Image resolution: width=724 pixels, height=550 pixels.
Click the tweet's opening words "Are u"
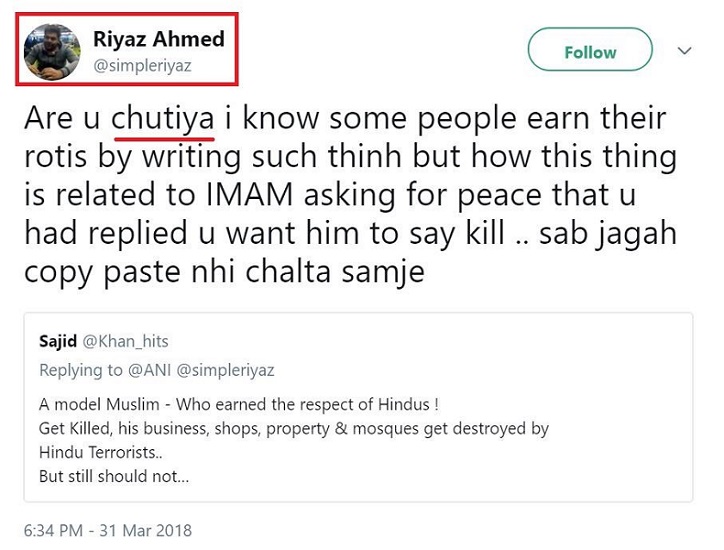pyautogui.click(x=62, y=119)
